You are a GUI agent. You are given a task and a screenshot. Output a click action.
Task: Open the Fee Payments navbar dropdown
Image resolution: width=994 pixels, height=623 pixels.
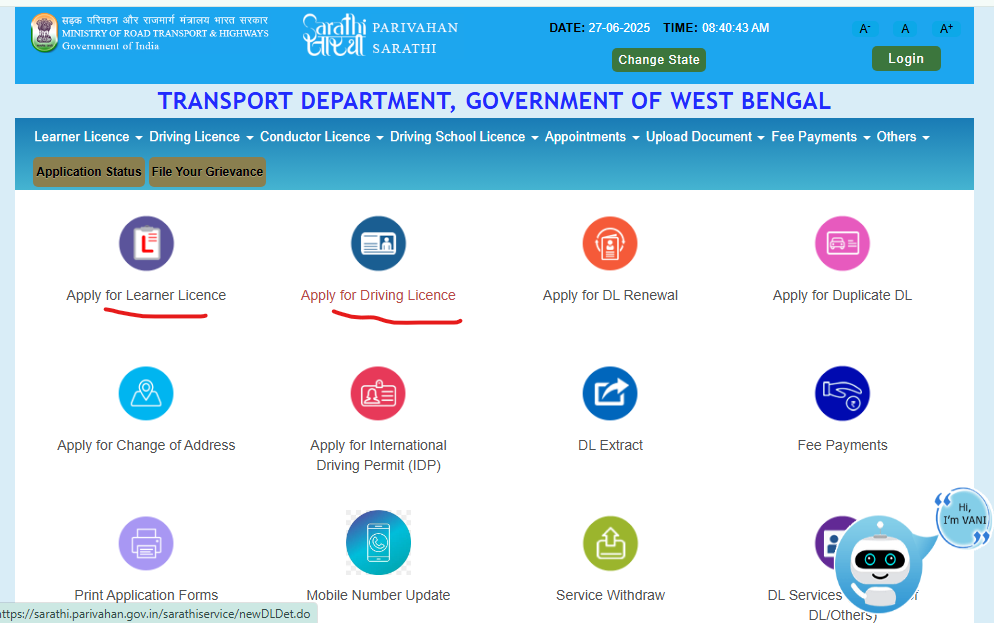[820, 137]
